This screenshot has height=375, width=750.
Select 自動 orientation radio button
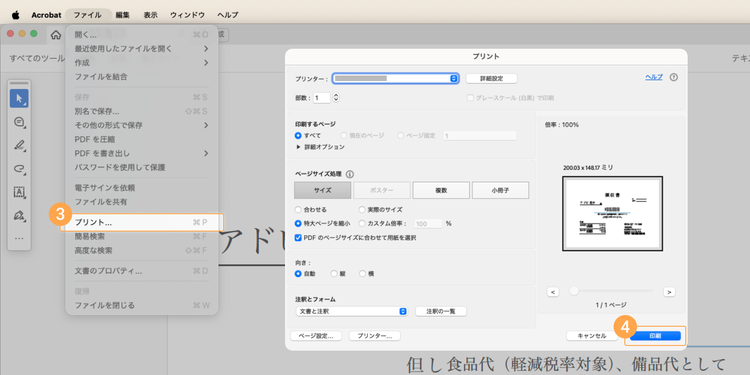298,274
